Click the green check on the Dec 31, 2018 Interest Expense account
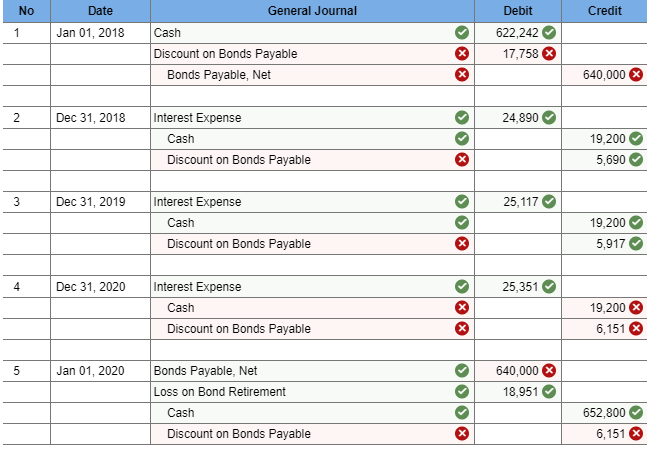 click(462, 118)
